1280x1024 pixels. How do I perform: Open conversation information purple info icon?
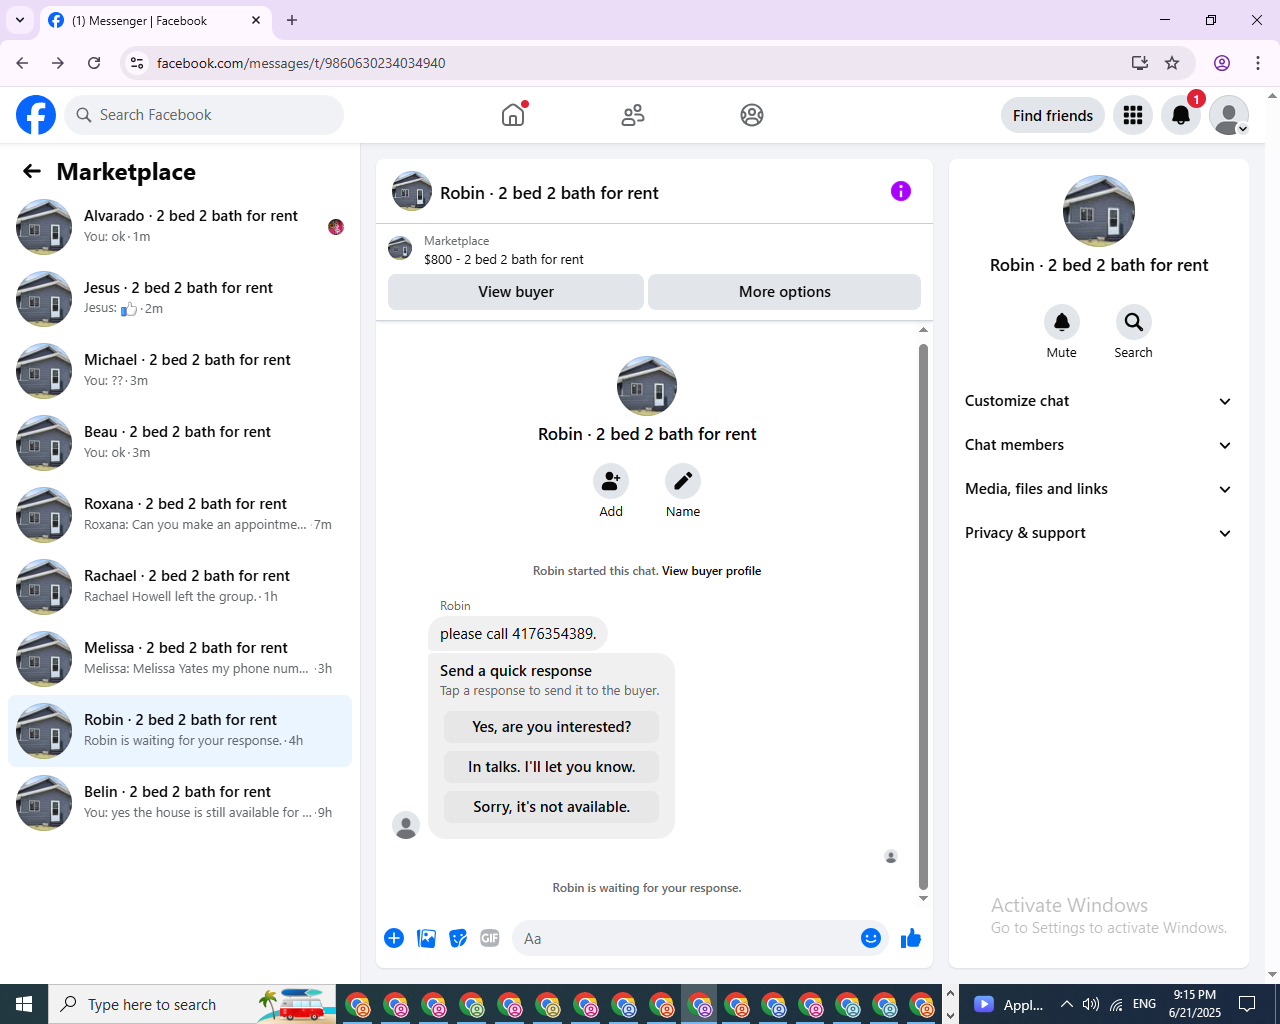point(901,191)
